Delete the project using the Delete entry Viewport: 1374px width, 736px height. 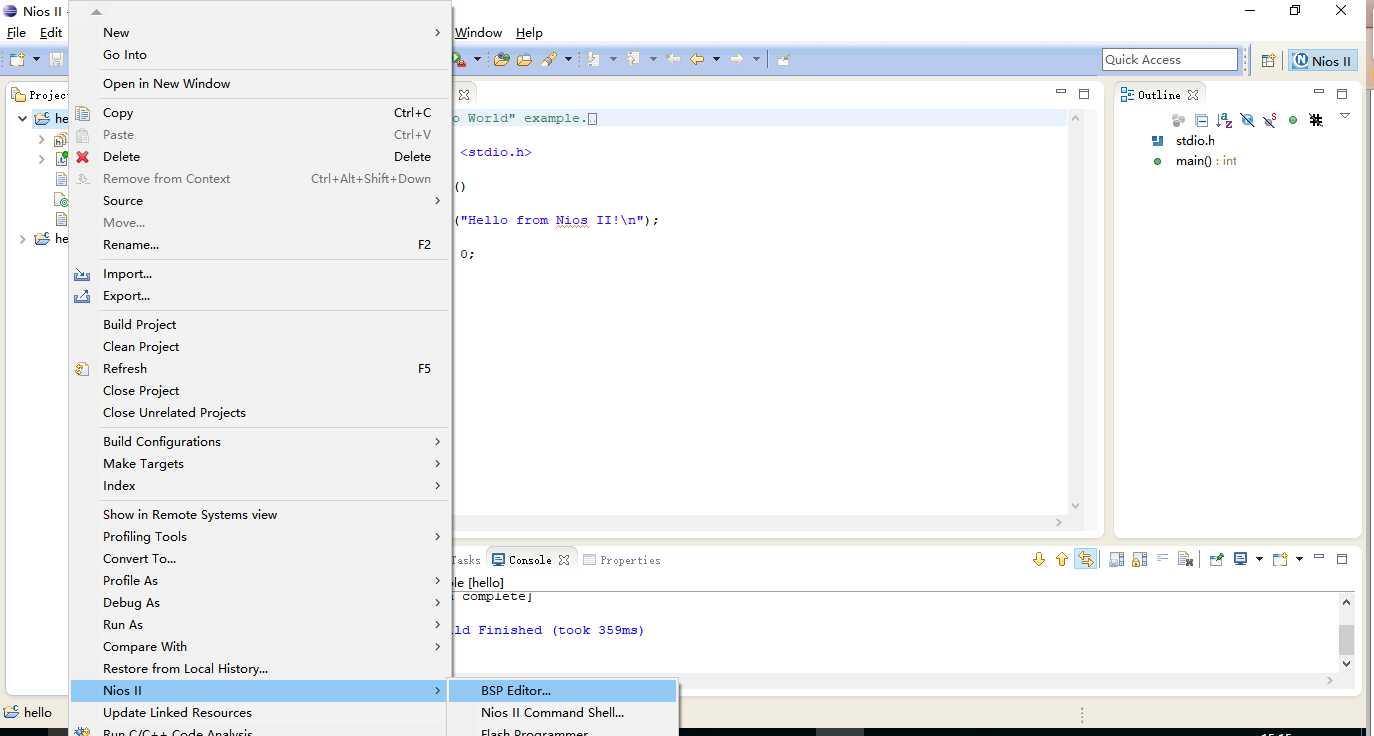coord(259,157)
